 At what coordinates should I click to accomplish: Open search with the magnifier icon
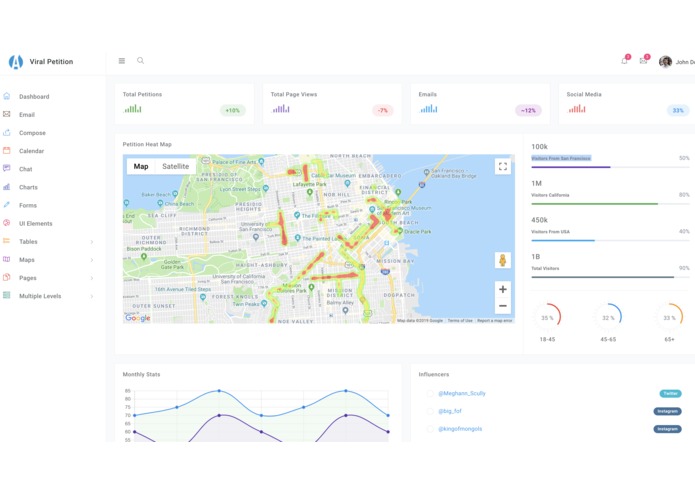point(141,61)
